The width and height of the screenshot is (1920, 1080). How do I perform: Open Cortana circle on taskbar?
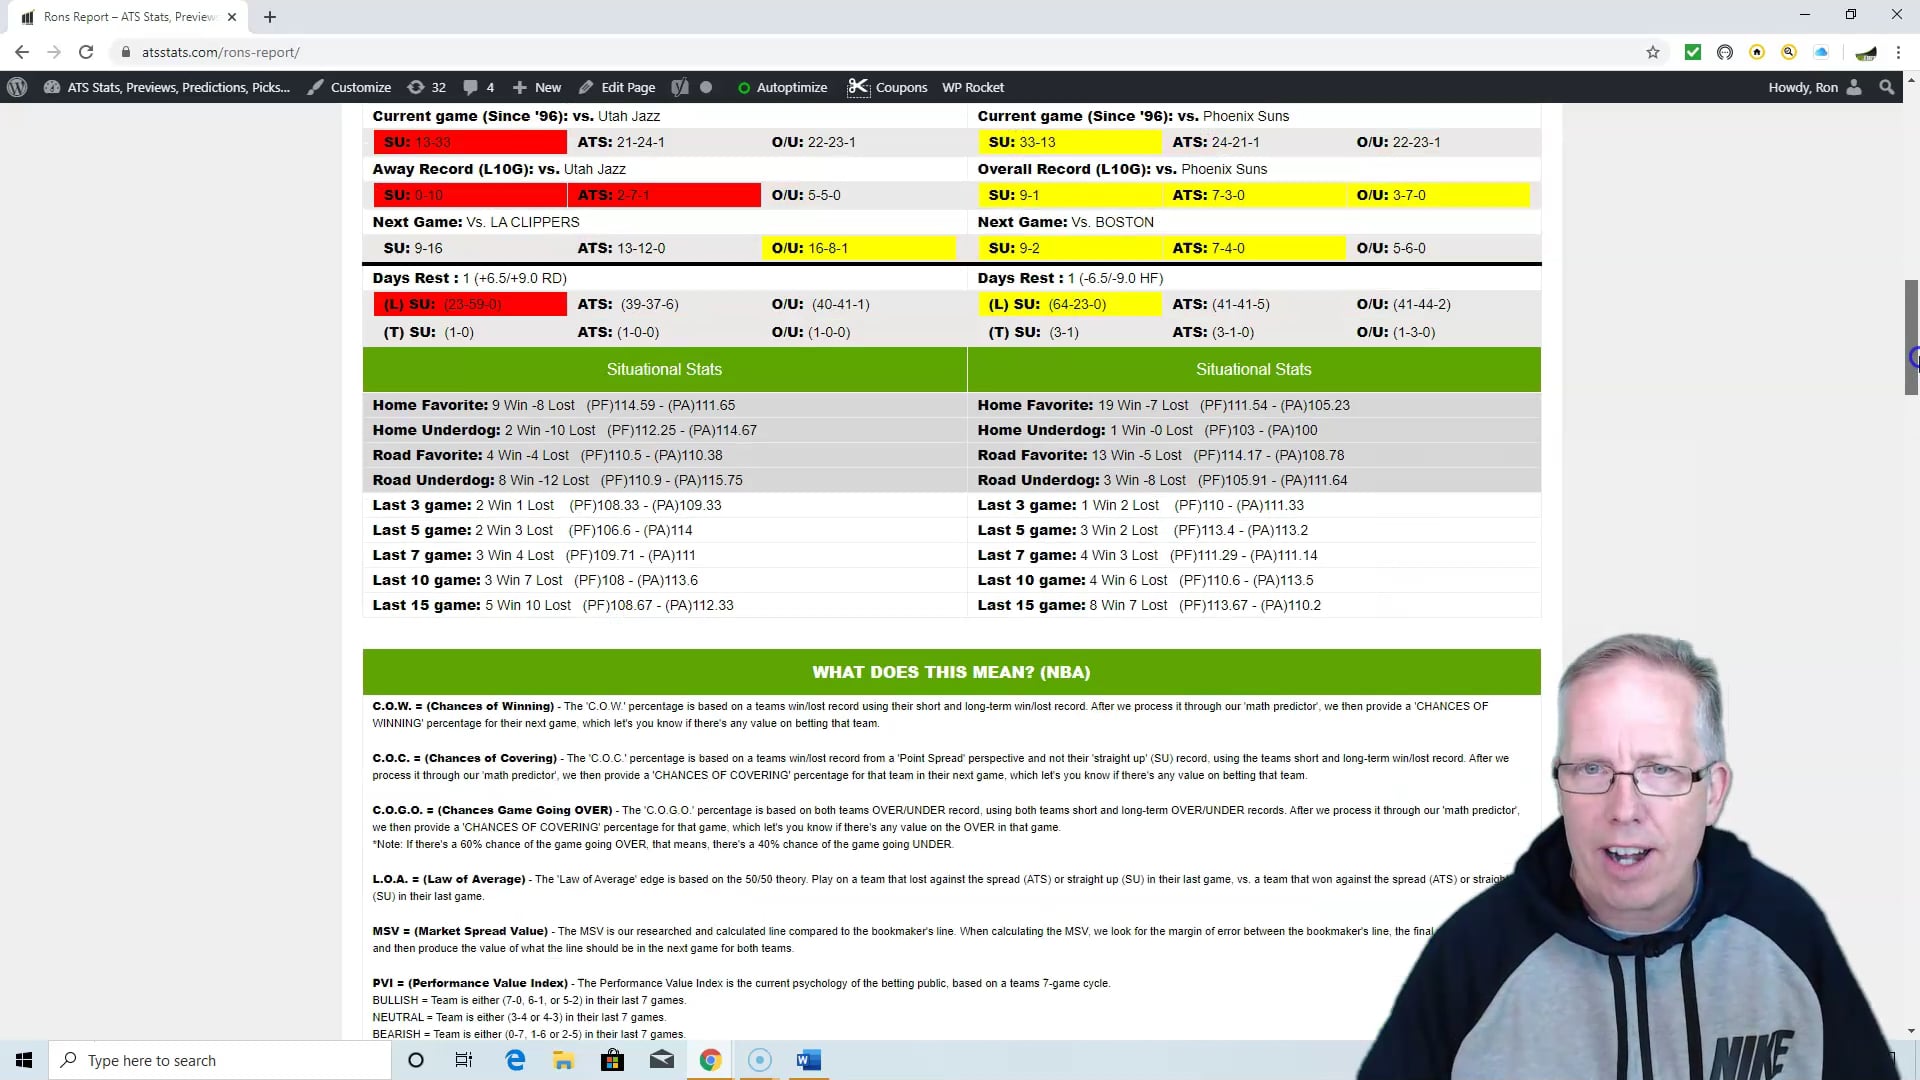[x=416, y=1060]
